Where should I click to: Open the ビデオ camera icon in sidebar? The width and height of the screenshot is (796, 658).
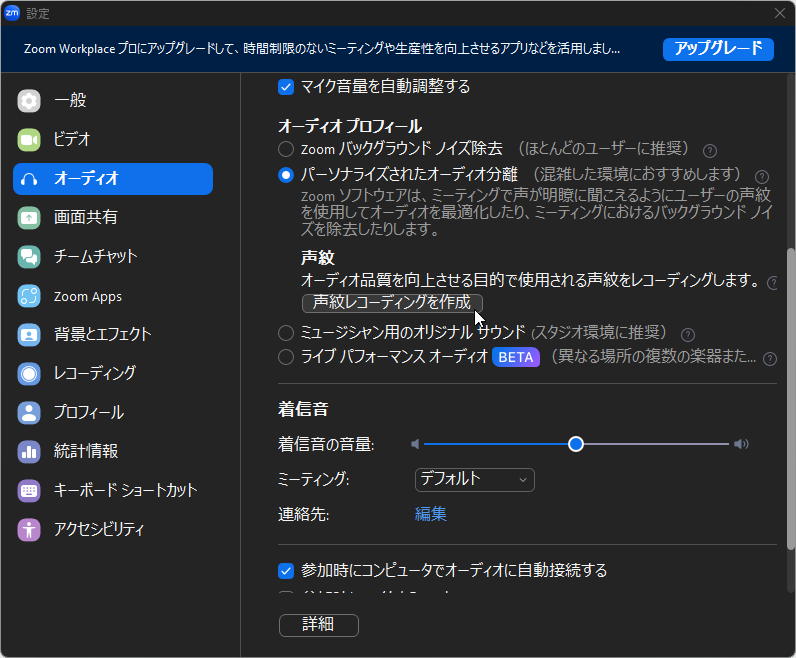tap(29, 140)
